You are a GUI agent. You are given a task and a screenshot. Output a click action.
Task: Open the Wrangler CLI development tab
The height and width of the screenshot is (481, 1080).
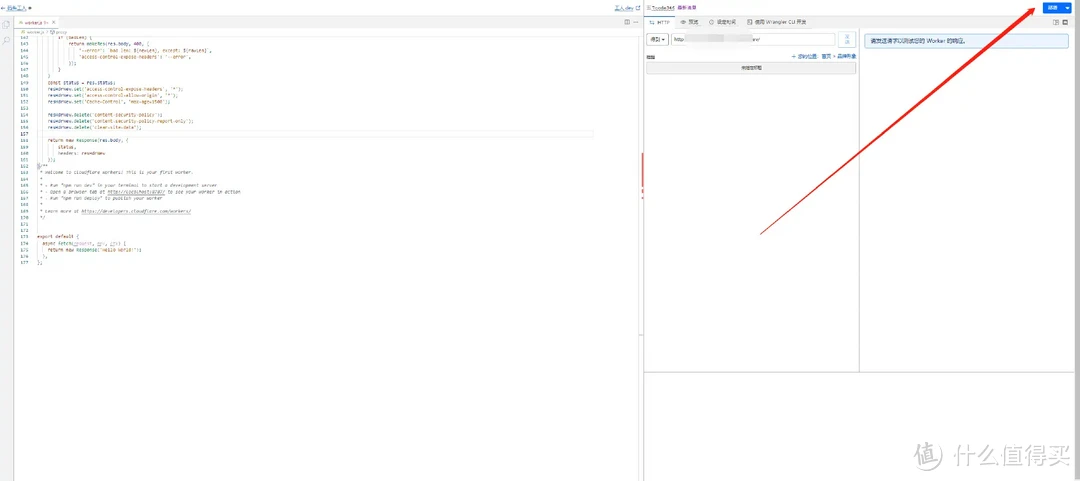[x=777, y=23]
